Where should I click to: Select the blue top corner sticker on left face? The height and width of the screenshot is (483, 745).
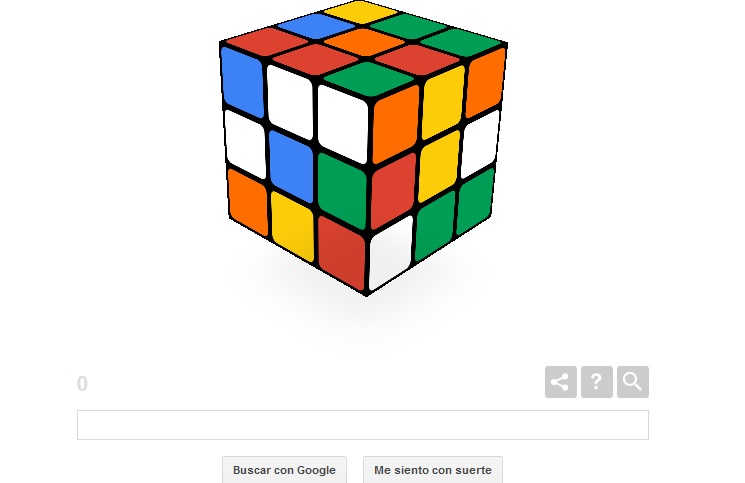coord(242,82)
